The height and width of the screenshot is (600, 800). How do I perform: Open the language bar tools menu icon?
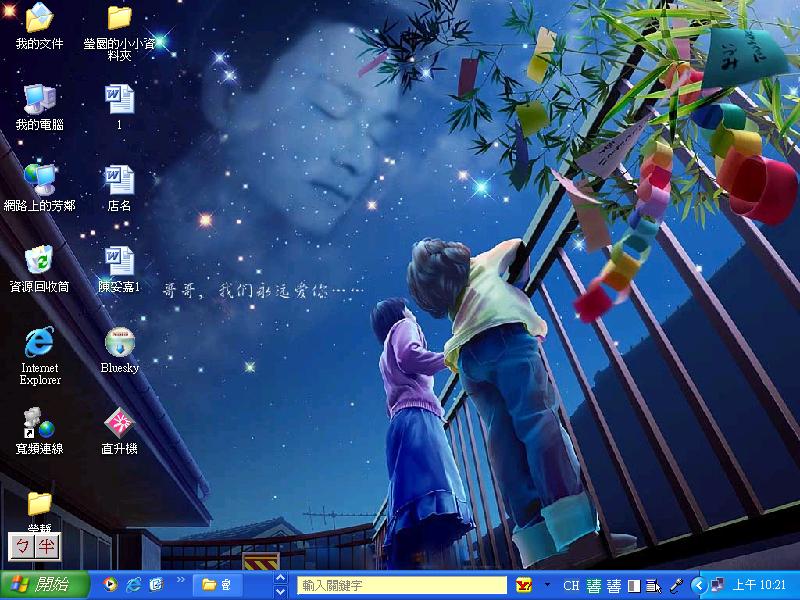[x=653, y=586]
